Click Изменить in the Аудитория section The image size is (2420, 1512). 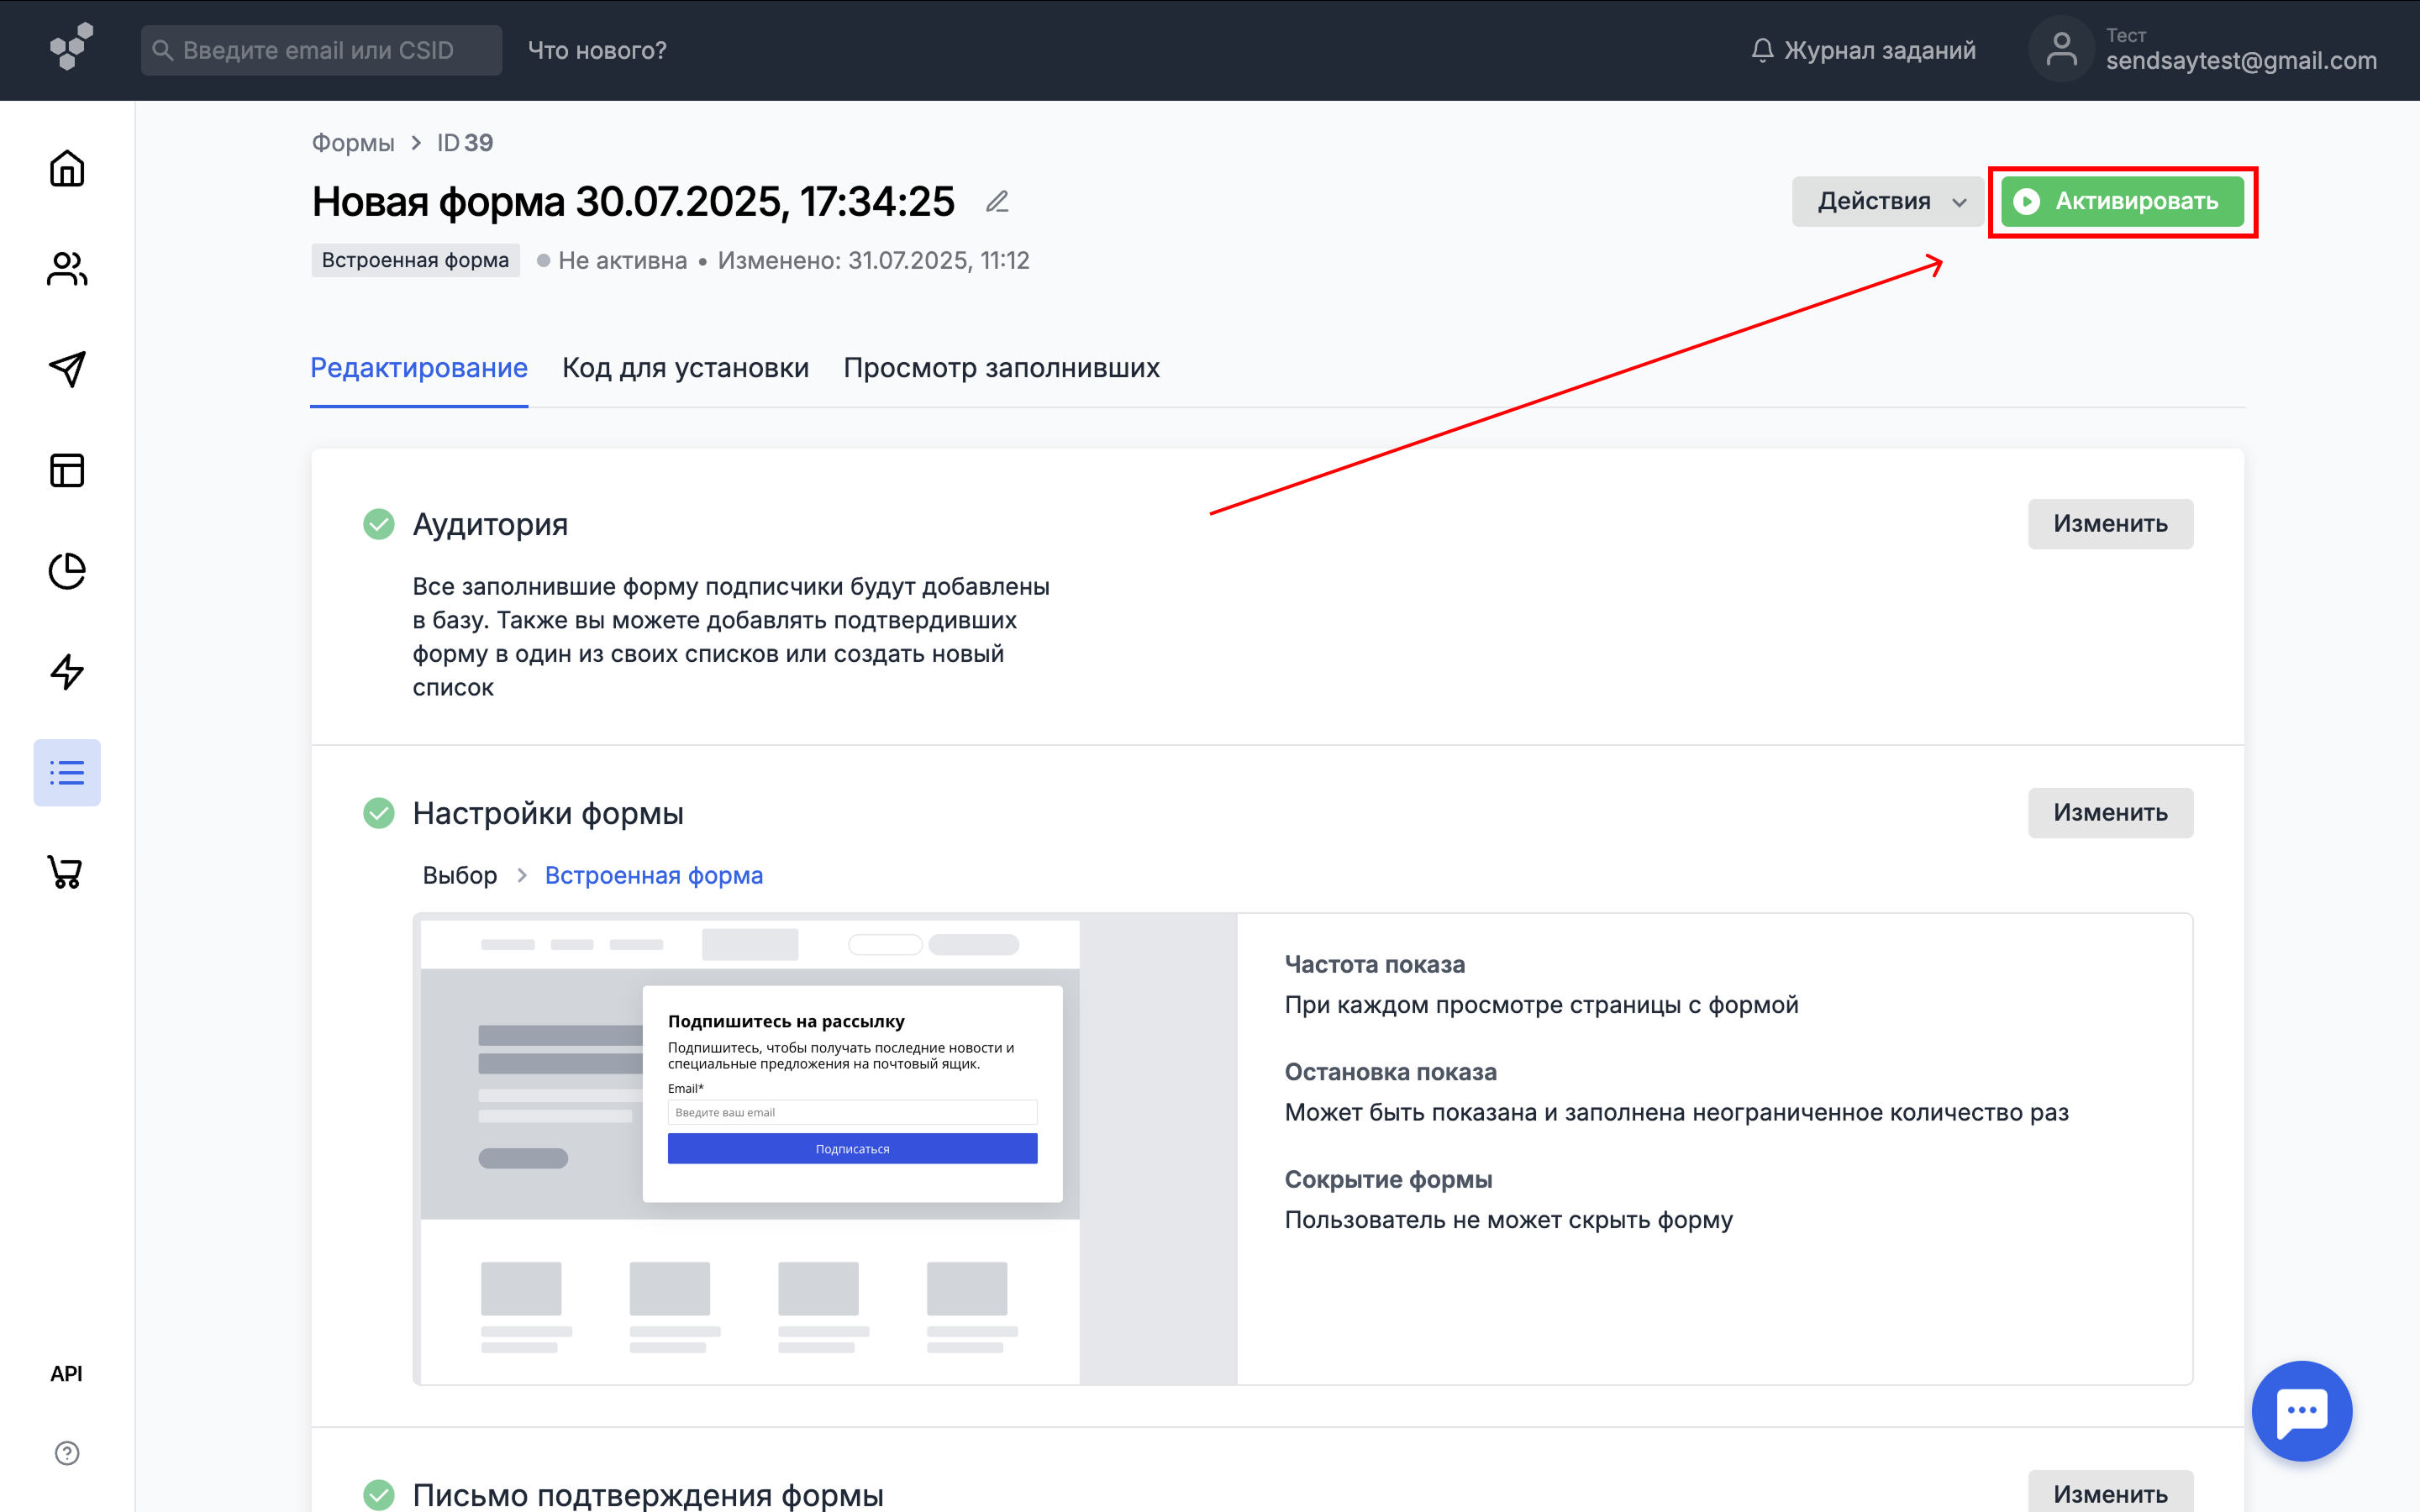point(2110,524)
